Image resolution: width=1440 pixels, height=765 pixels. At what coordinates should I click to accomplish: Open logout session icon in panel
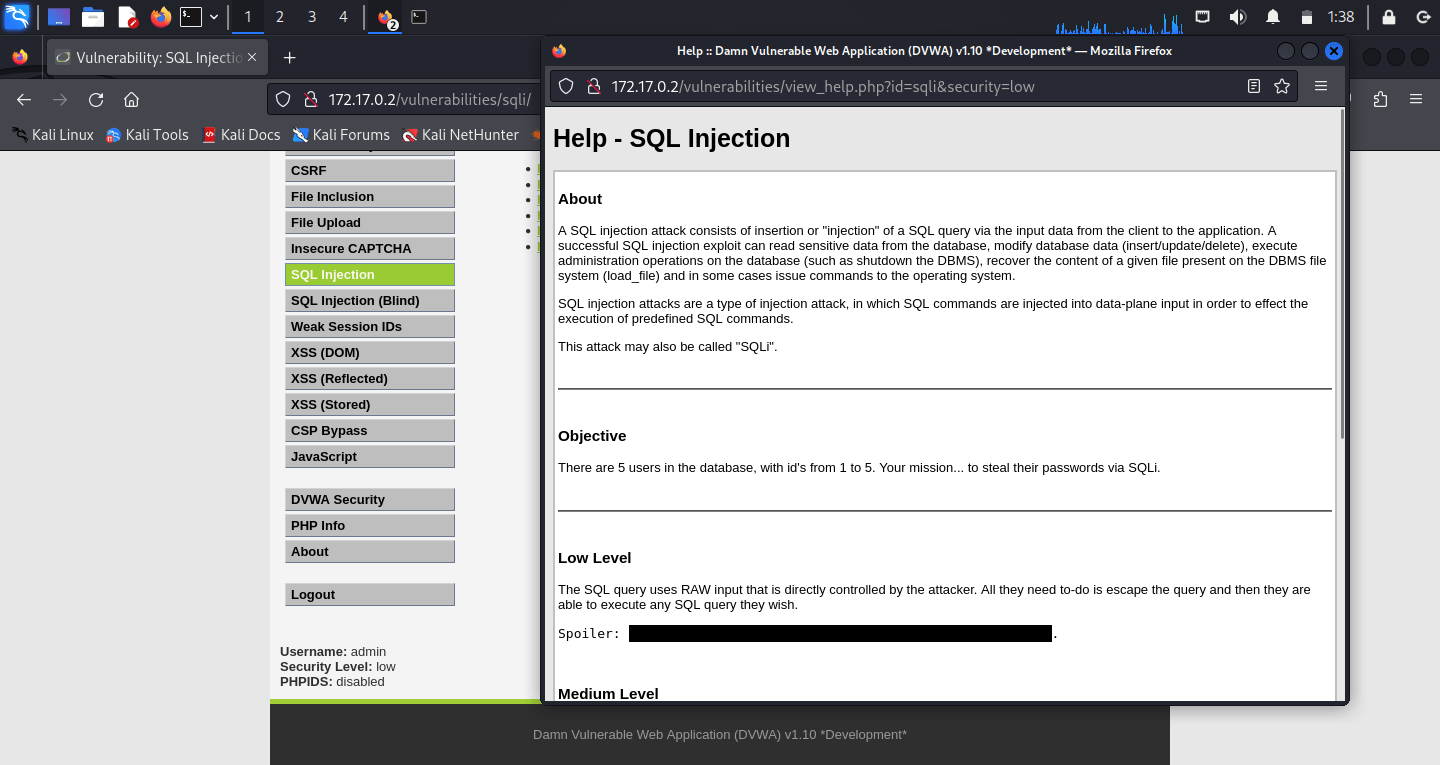pos(1422,17)
